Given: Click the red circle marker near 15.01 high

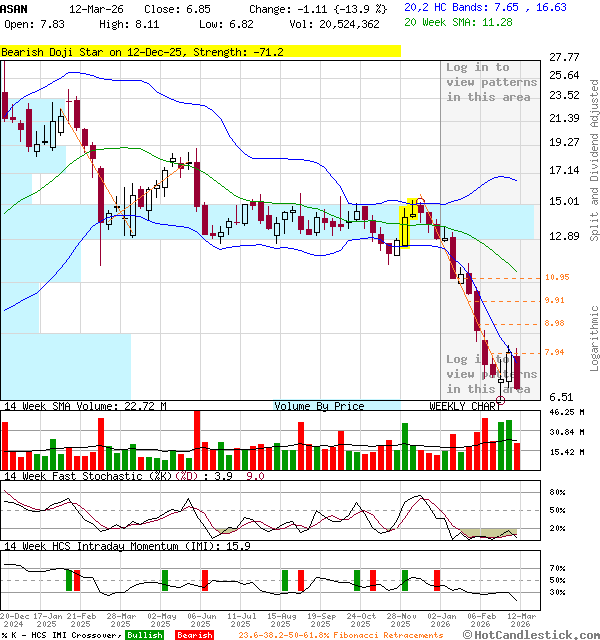Looking at the screenshot, I should [x=421, y=201].
